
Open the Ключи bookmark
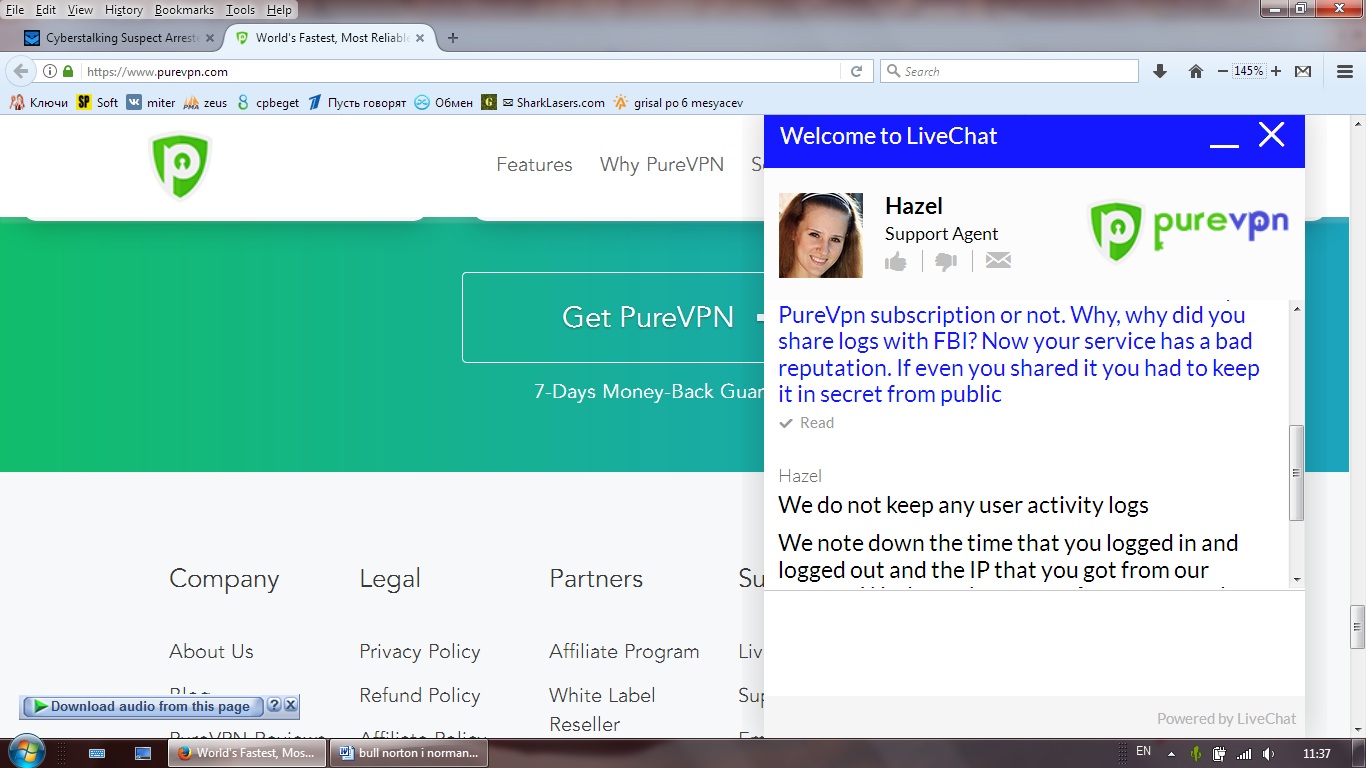pos(39,102)
